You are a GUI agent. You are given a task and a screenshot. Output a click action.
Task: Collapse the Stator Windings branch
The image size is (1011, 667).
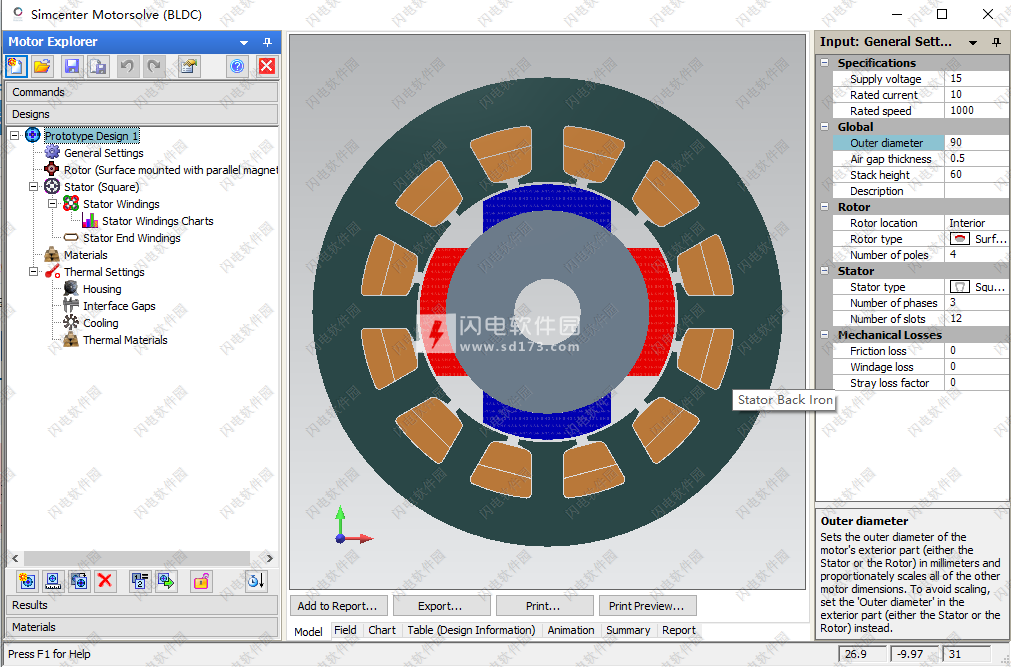point(53,203)
